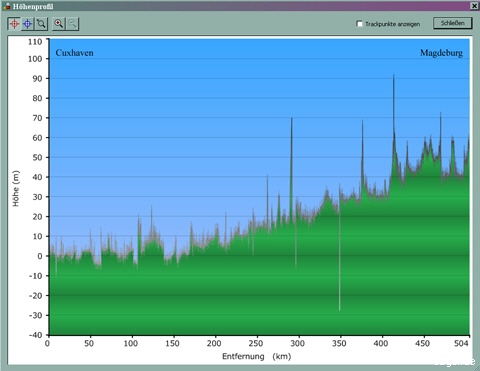Click the Cuxhaven label in chart
Image resolution: width=480 pixels, height=371 pixels.
pyautogui.click(x=74, y=53)
